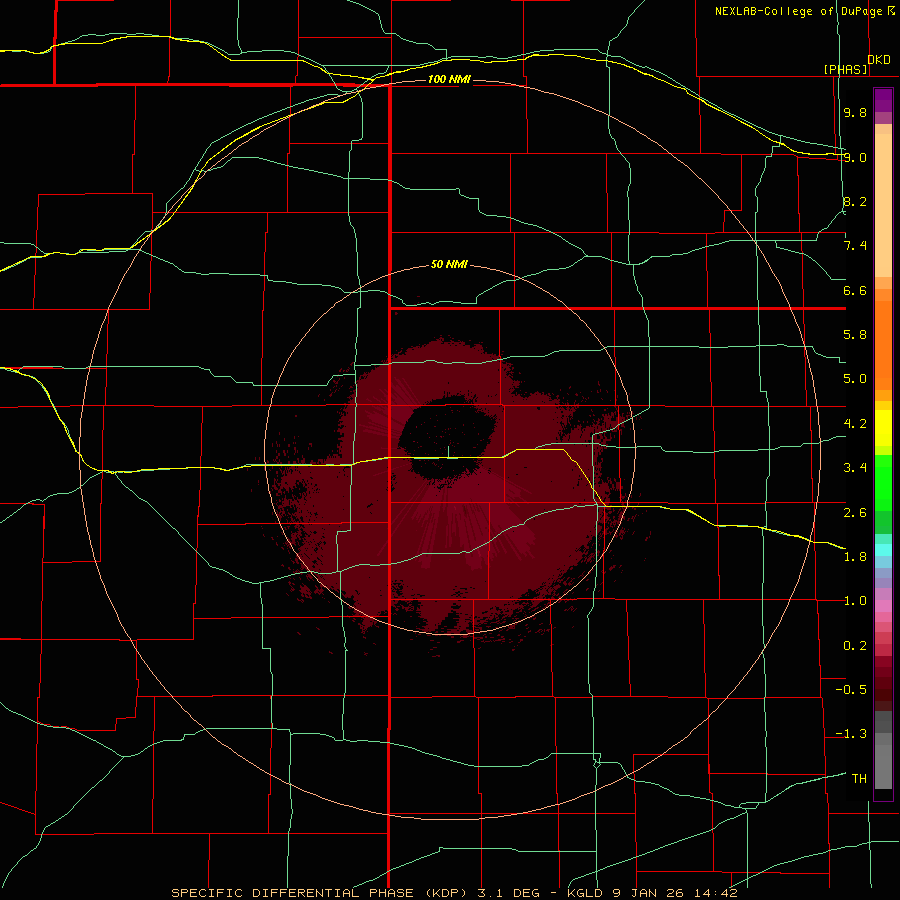Click the cyan color band on scale

pyautogui.click(x=883, y=549)
